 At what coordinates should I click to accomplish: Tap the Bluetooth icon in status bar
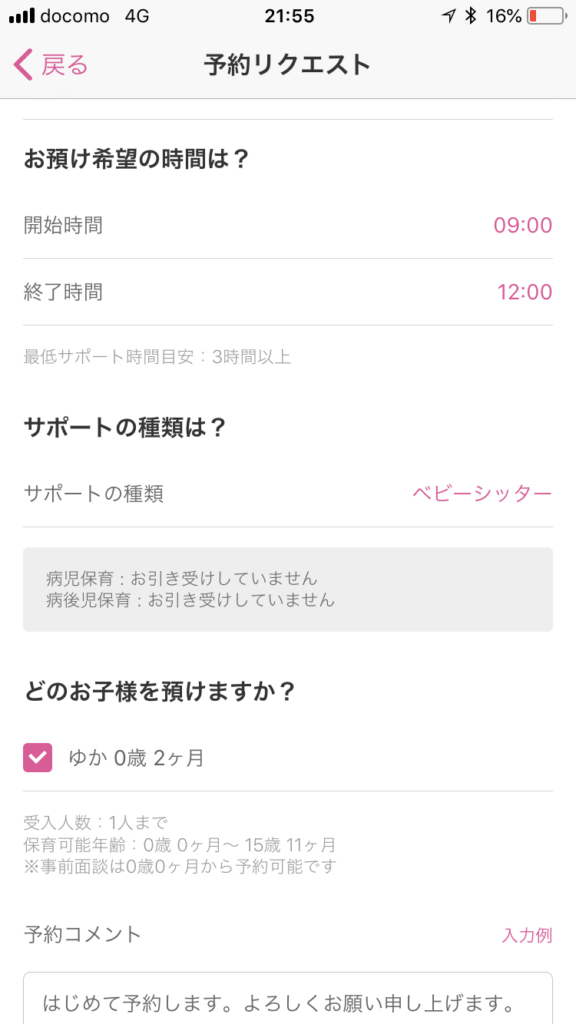coord(470,16)
